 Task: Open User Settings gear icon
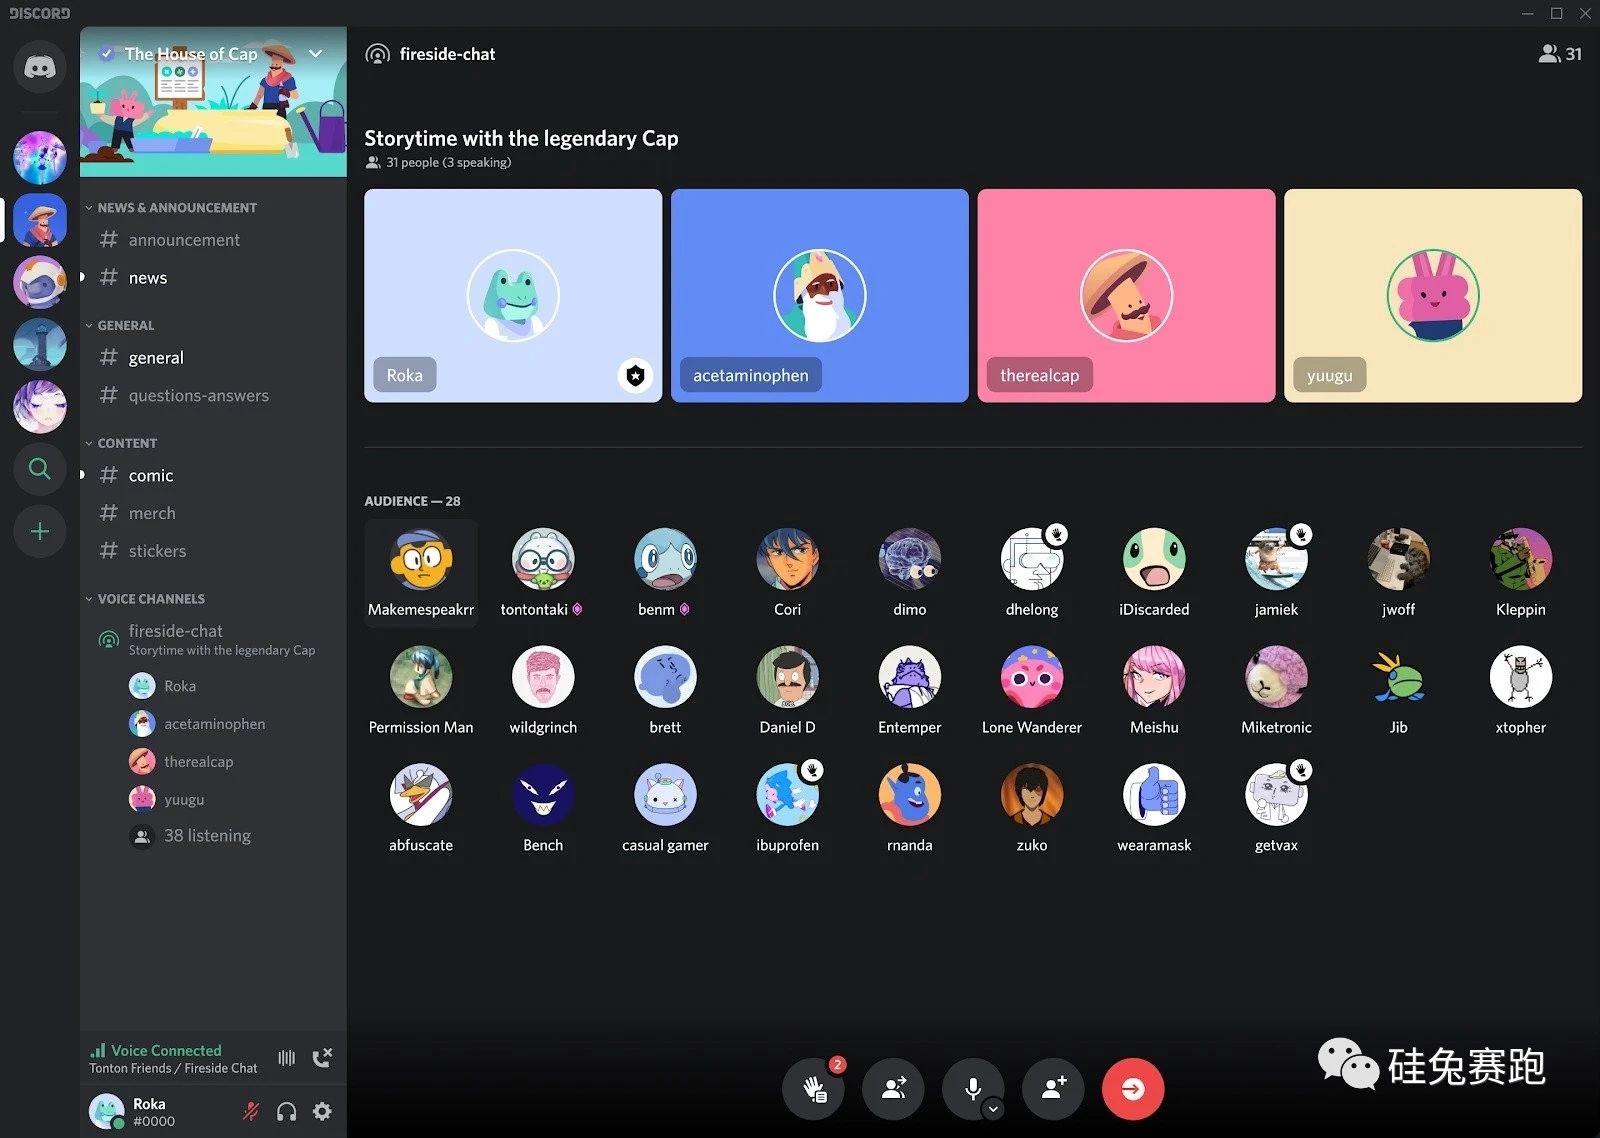pos(322,1111)
